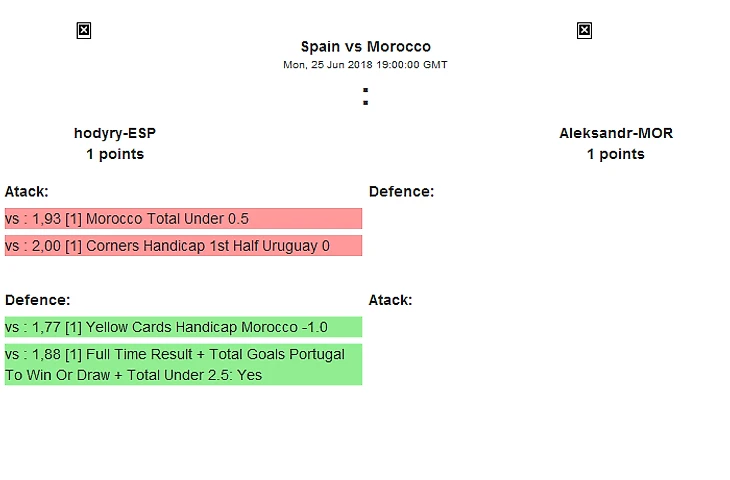Screen dimensions: 730x480
Task: Click the broken image icon above hodyry-ESP
Action: pyautogui.click(x=84, y=31)
